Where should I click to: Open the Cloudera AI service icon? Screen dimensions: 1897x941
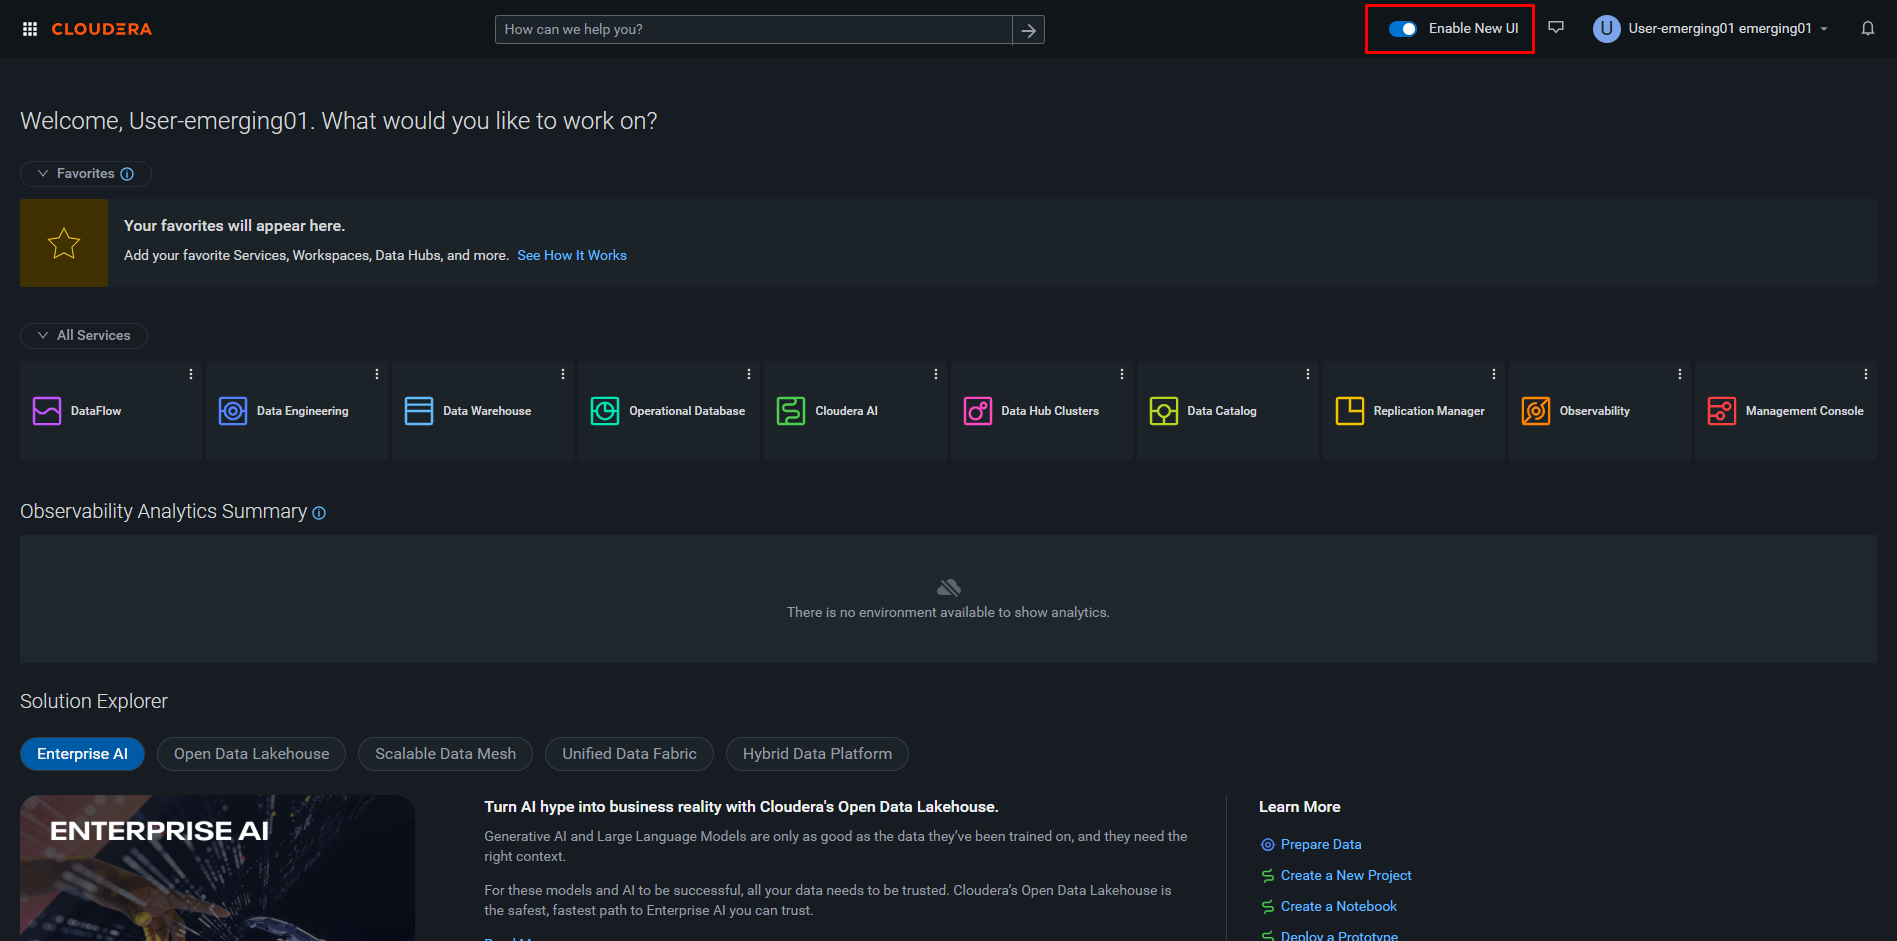(791, 411)
